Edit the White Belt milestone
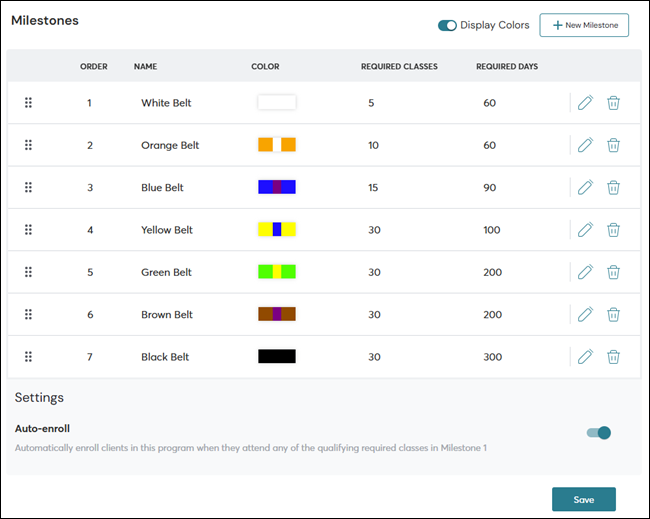Screen dimensions: 650x519 coord(585,103)
